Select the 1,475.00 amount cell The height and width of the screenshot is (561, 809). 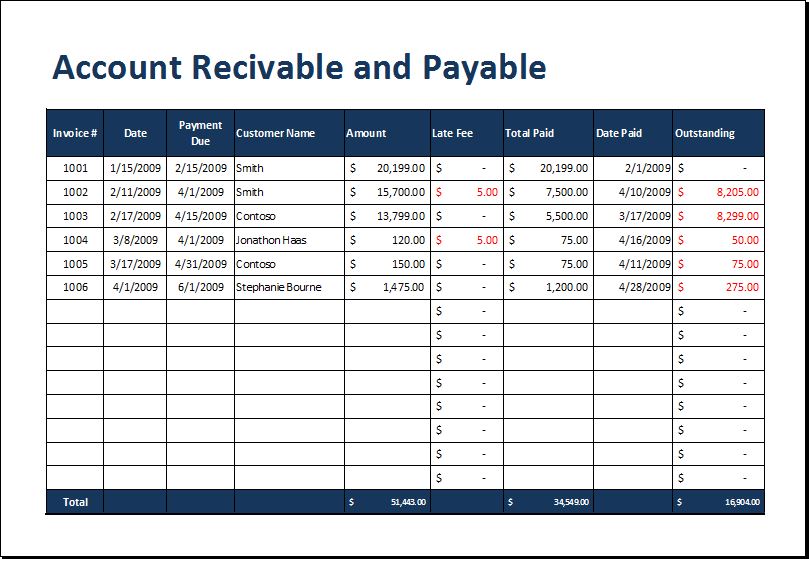tap(388, 288)
